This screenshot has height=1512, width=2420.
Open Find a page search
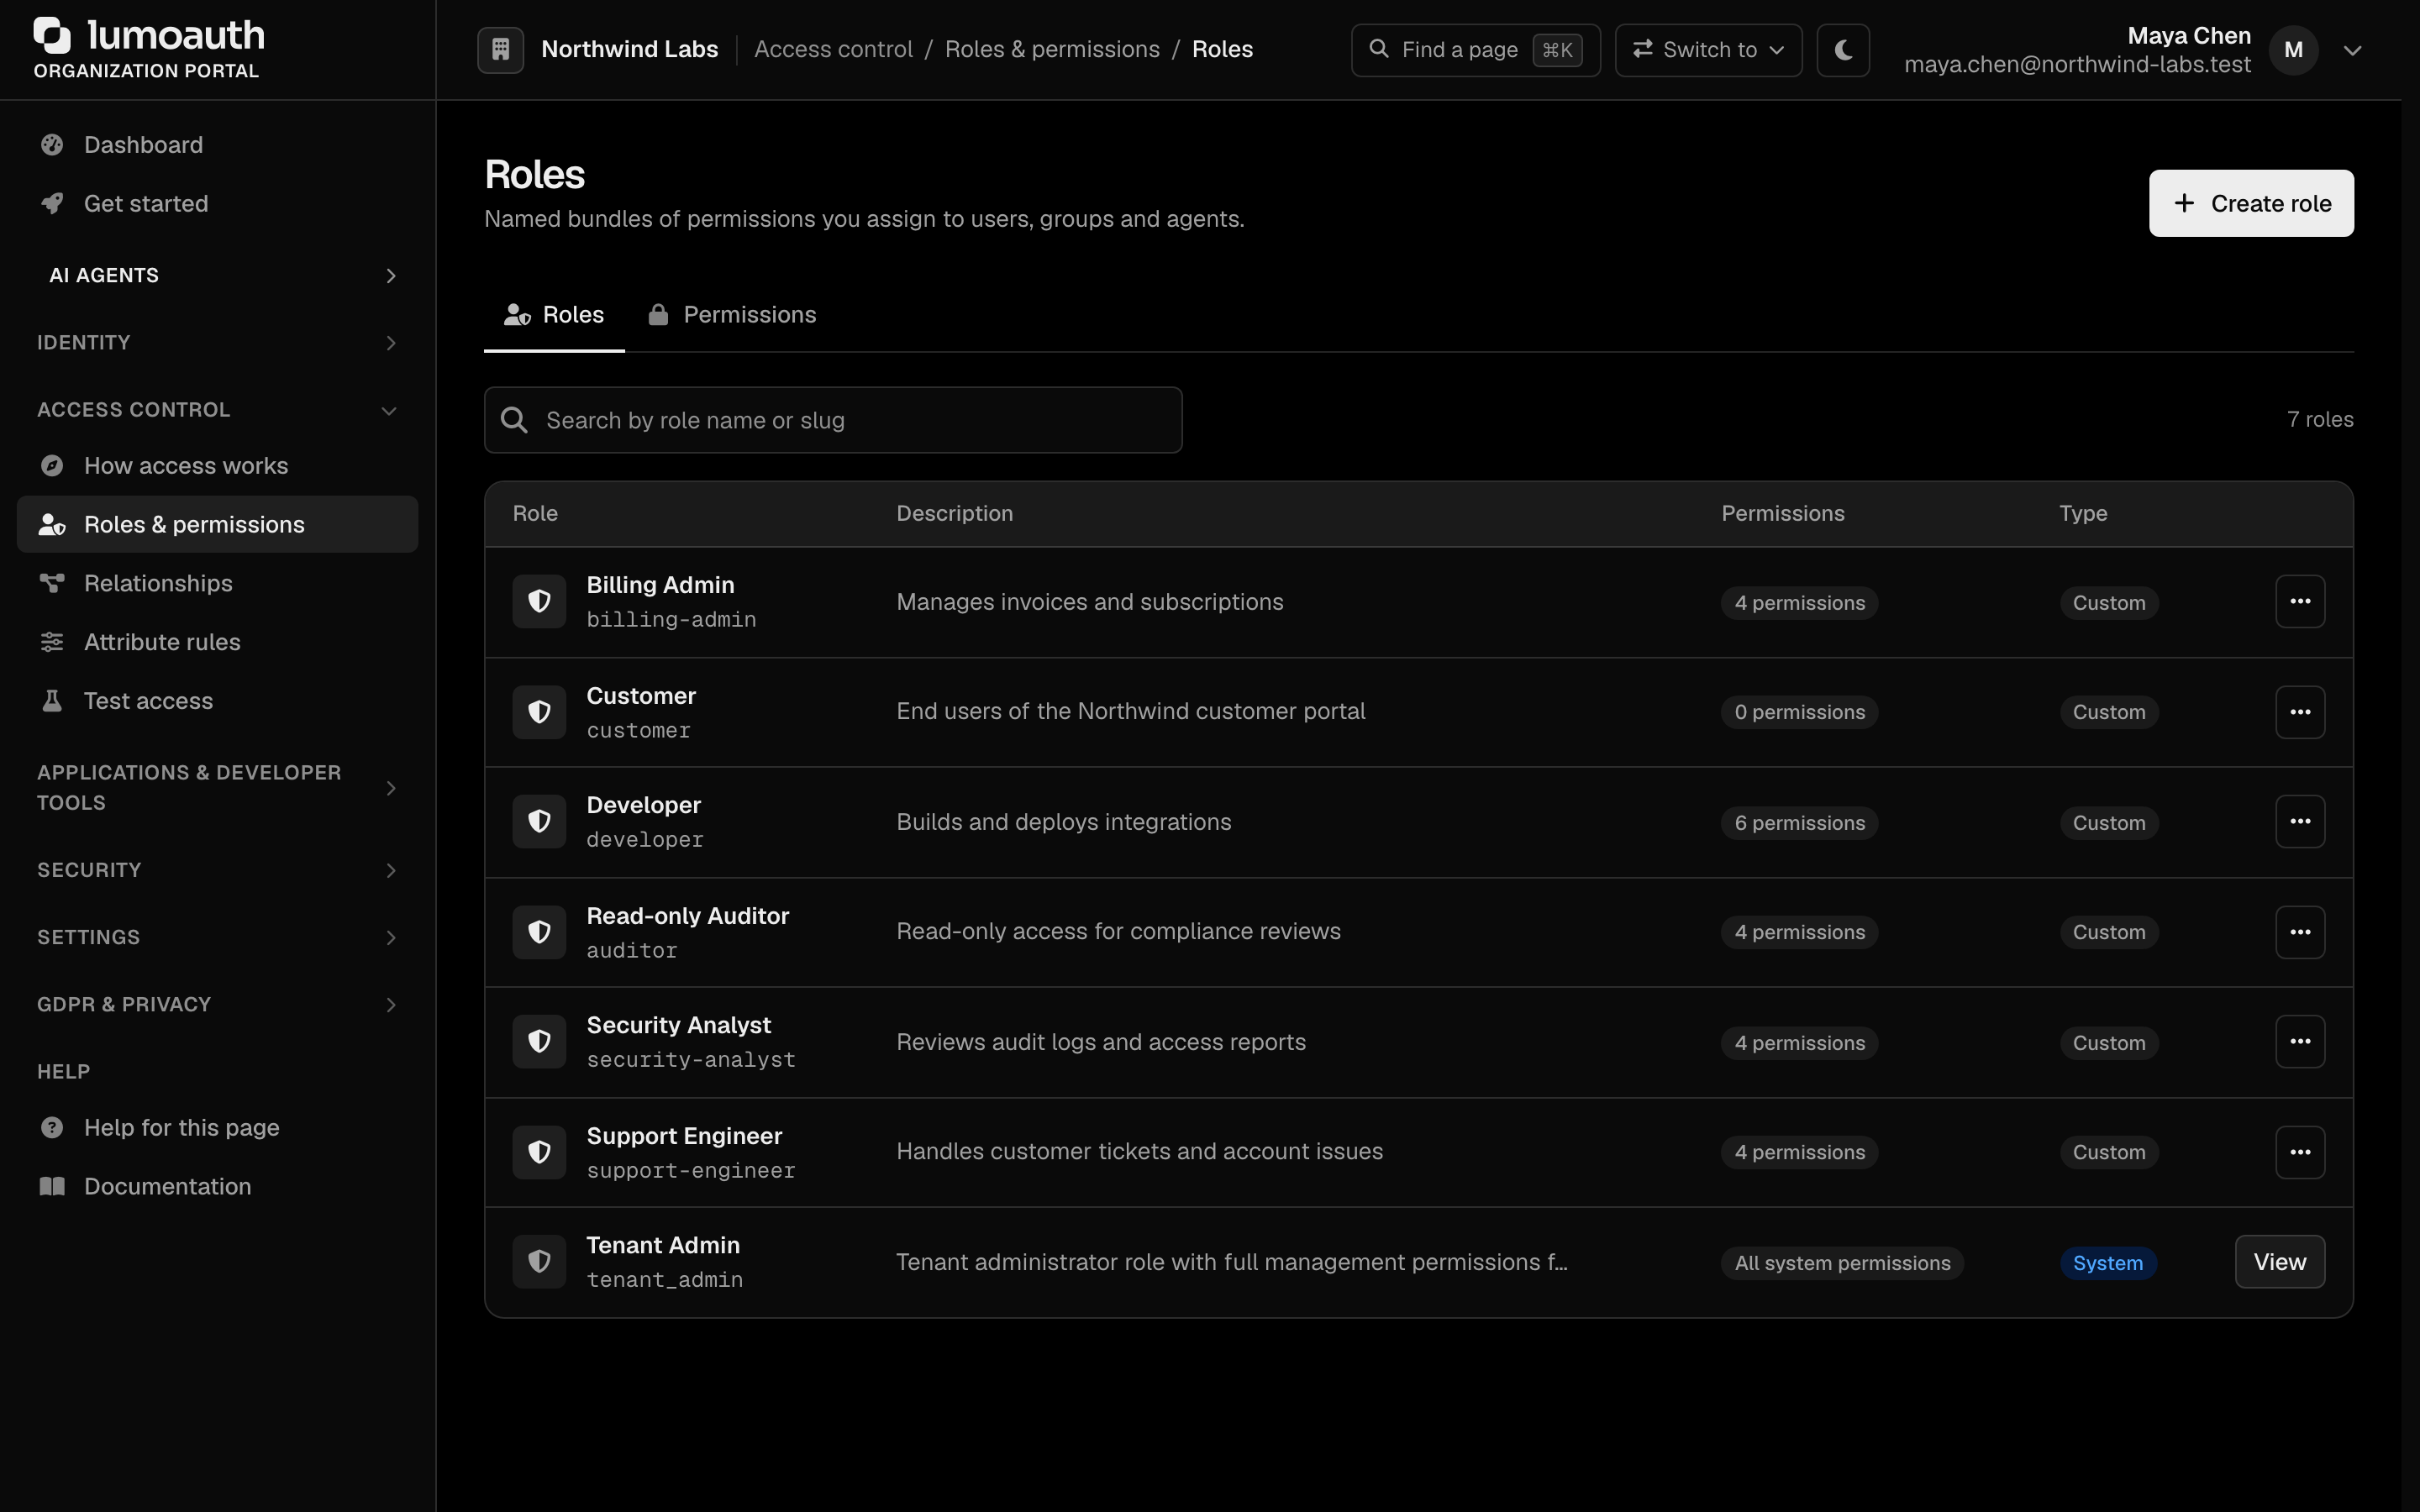(1475, 49)
